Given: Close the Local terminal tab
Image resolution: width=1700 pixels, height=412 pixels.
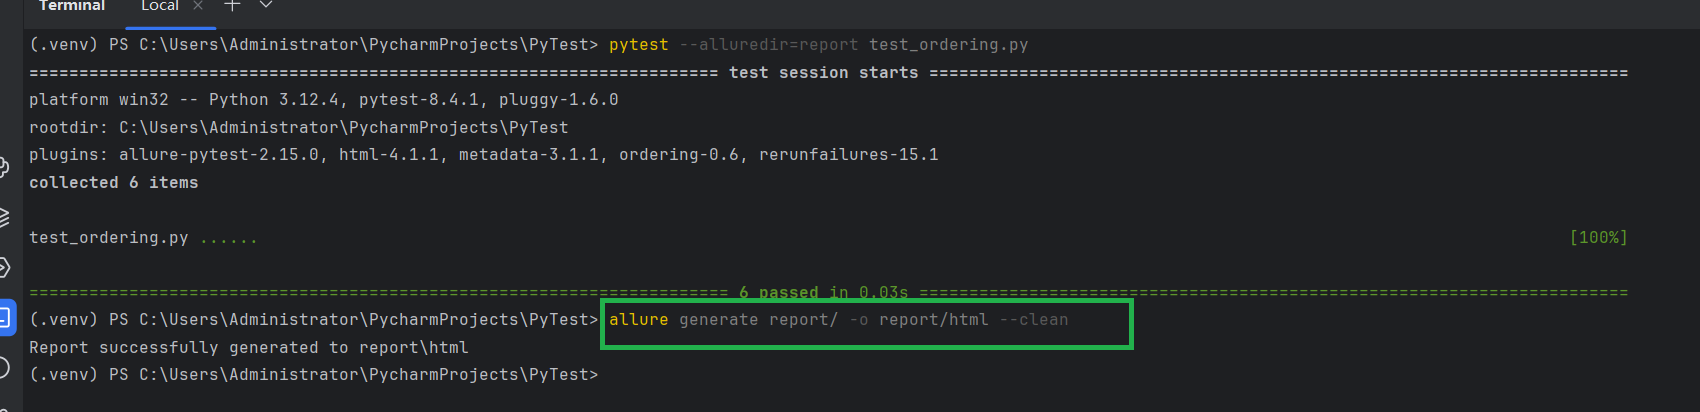Looking at the screenshot, I should 198,6.
